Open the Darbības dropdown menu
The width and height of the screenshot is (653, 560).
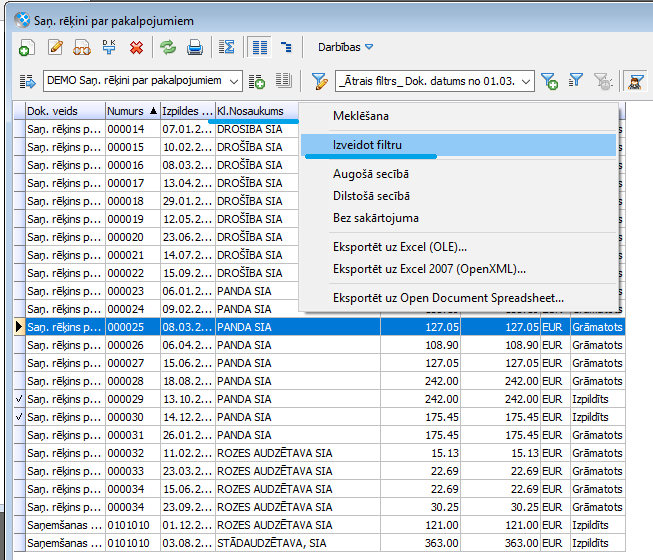[345, 47]
